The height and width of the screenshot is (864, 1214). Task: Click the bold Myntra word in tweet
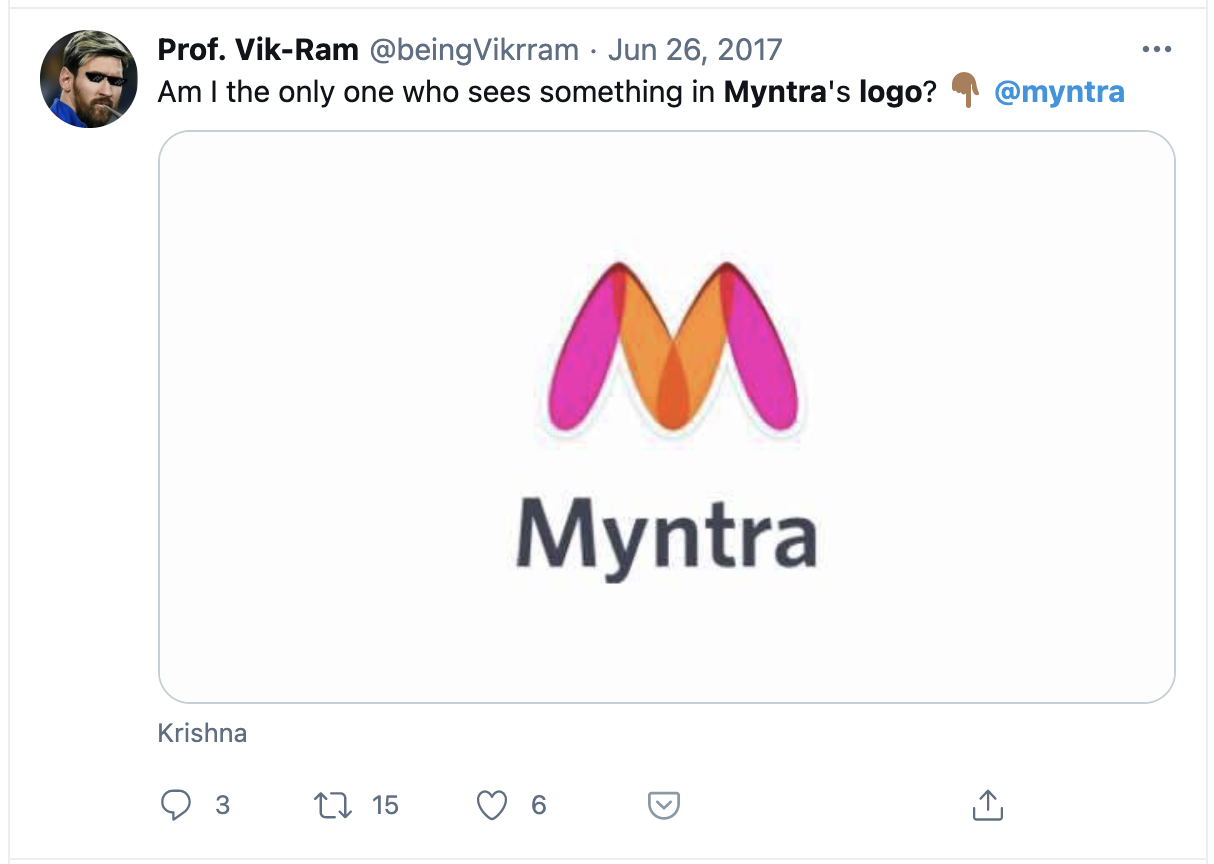[x=773, y=93]
